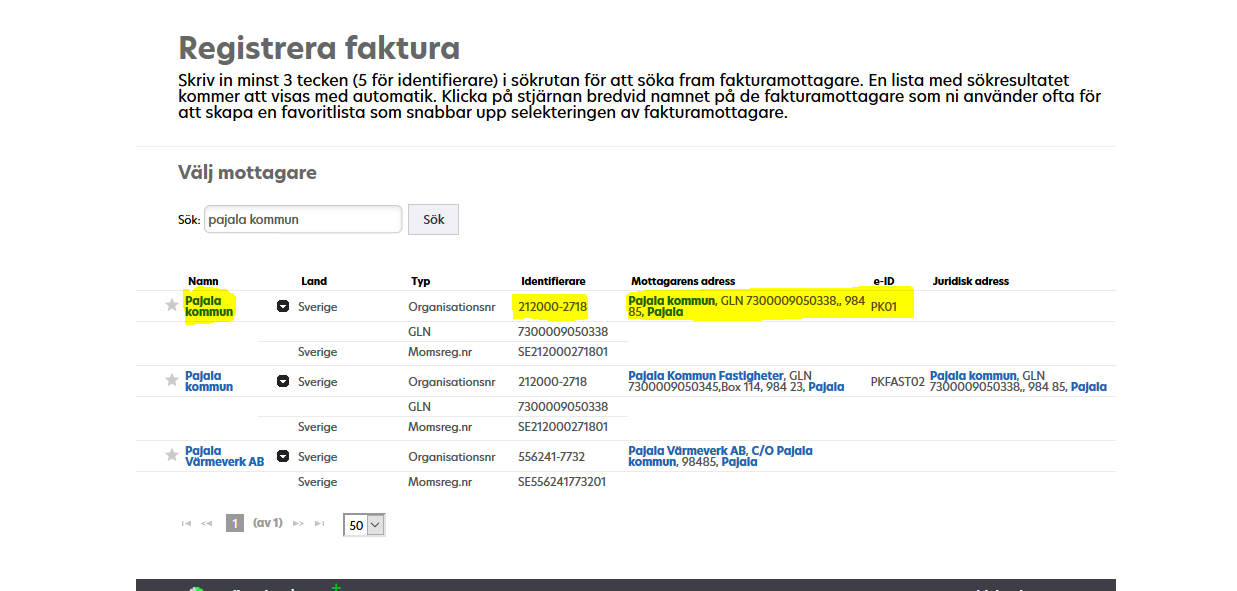This screenshot has height=591, width=1237.
Task: Jump to last page of results
Action: coord(320,523)
